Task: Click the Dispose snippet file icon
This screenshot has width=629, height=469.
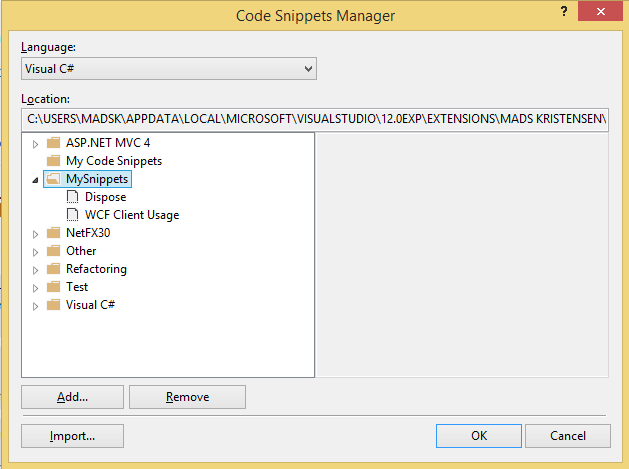Action: [x=72, y=197]
